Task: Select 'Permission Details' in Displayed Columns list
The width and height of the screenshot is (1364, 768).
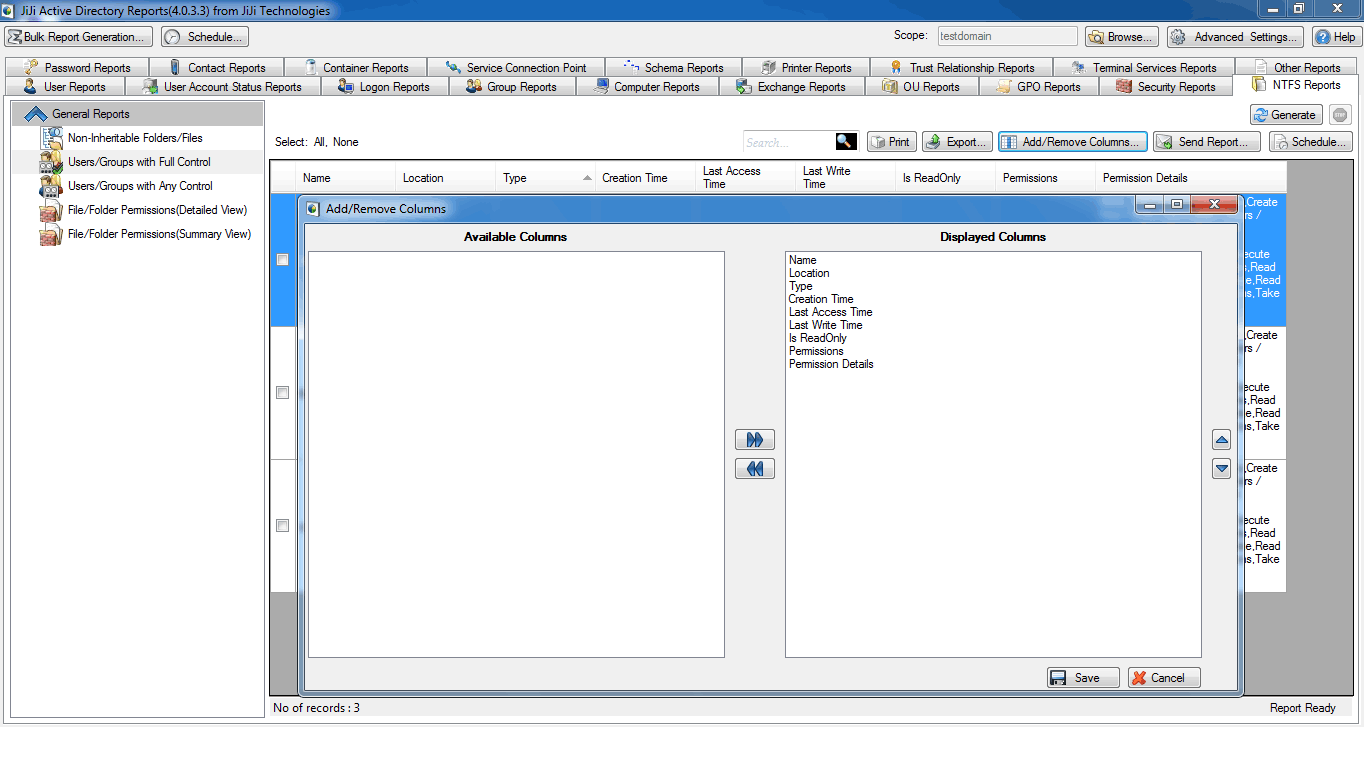Action: [x=831, y=364]
